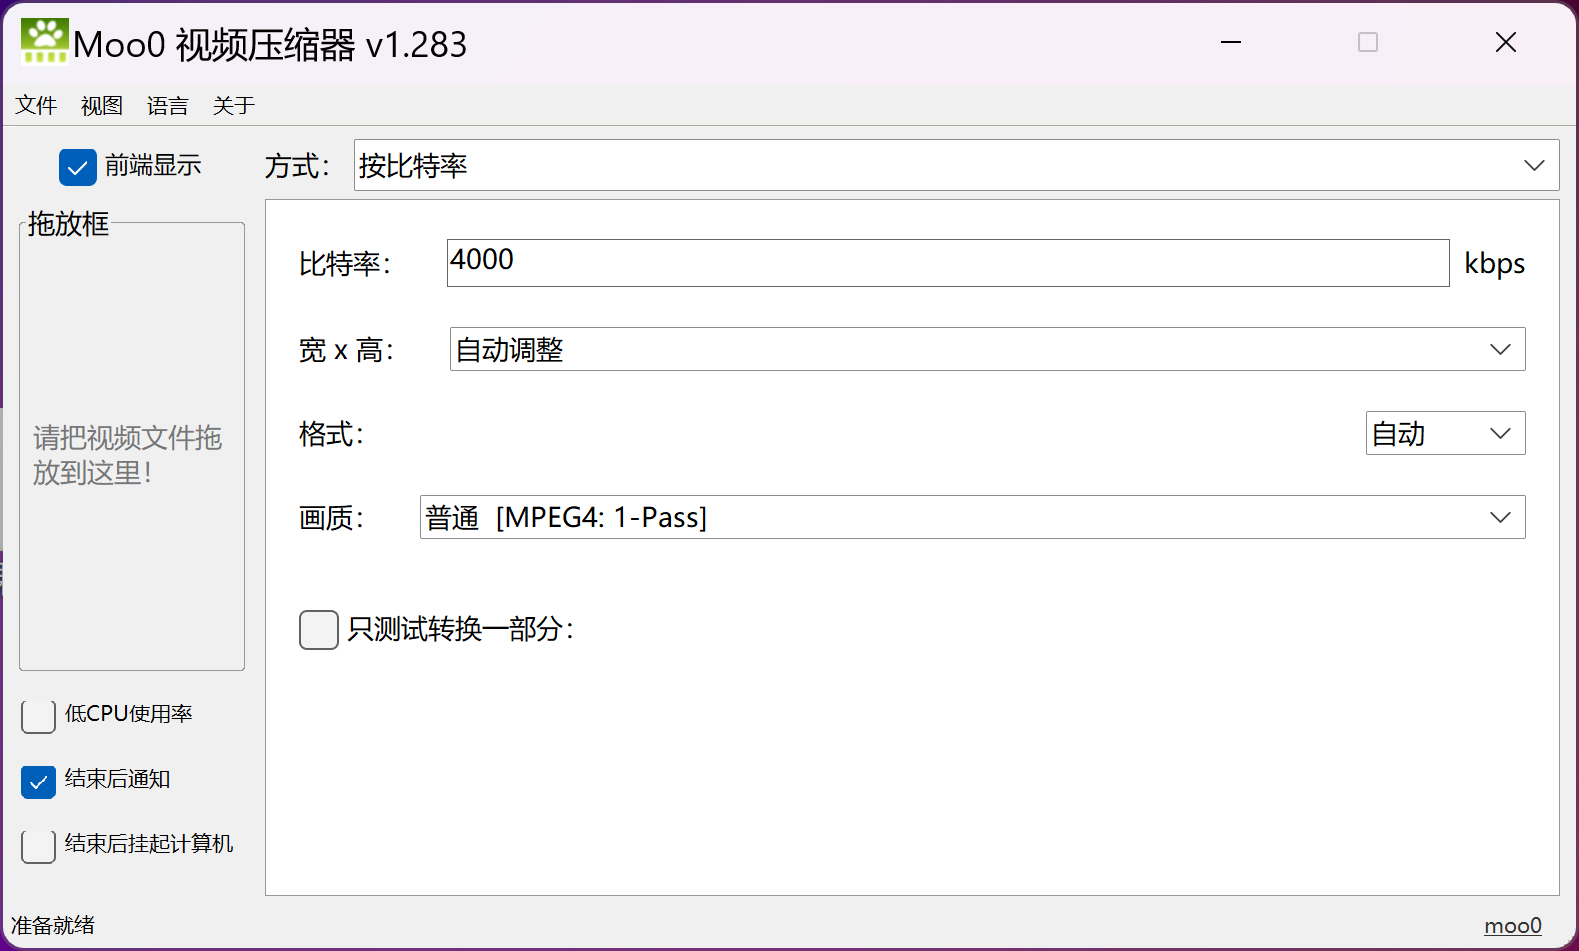Expand the 宽 x 高 dropdown 自动调整

pos(986,349)
